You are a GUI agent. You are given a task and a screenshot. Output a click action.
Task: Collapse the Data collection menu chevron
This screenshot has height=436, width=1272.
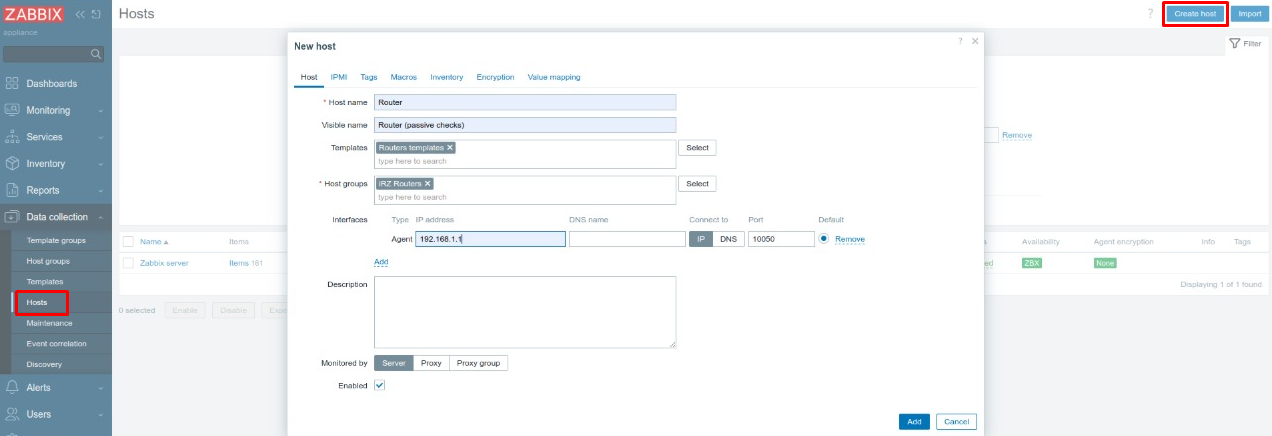[x=101, y=217]
